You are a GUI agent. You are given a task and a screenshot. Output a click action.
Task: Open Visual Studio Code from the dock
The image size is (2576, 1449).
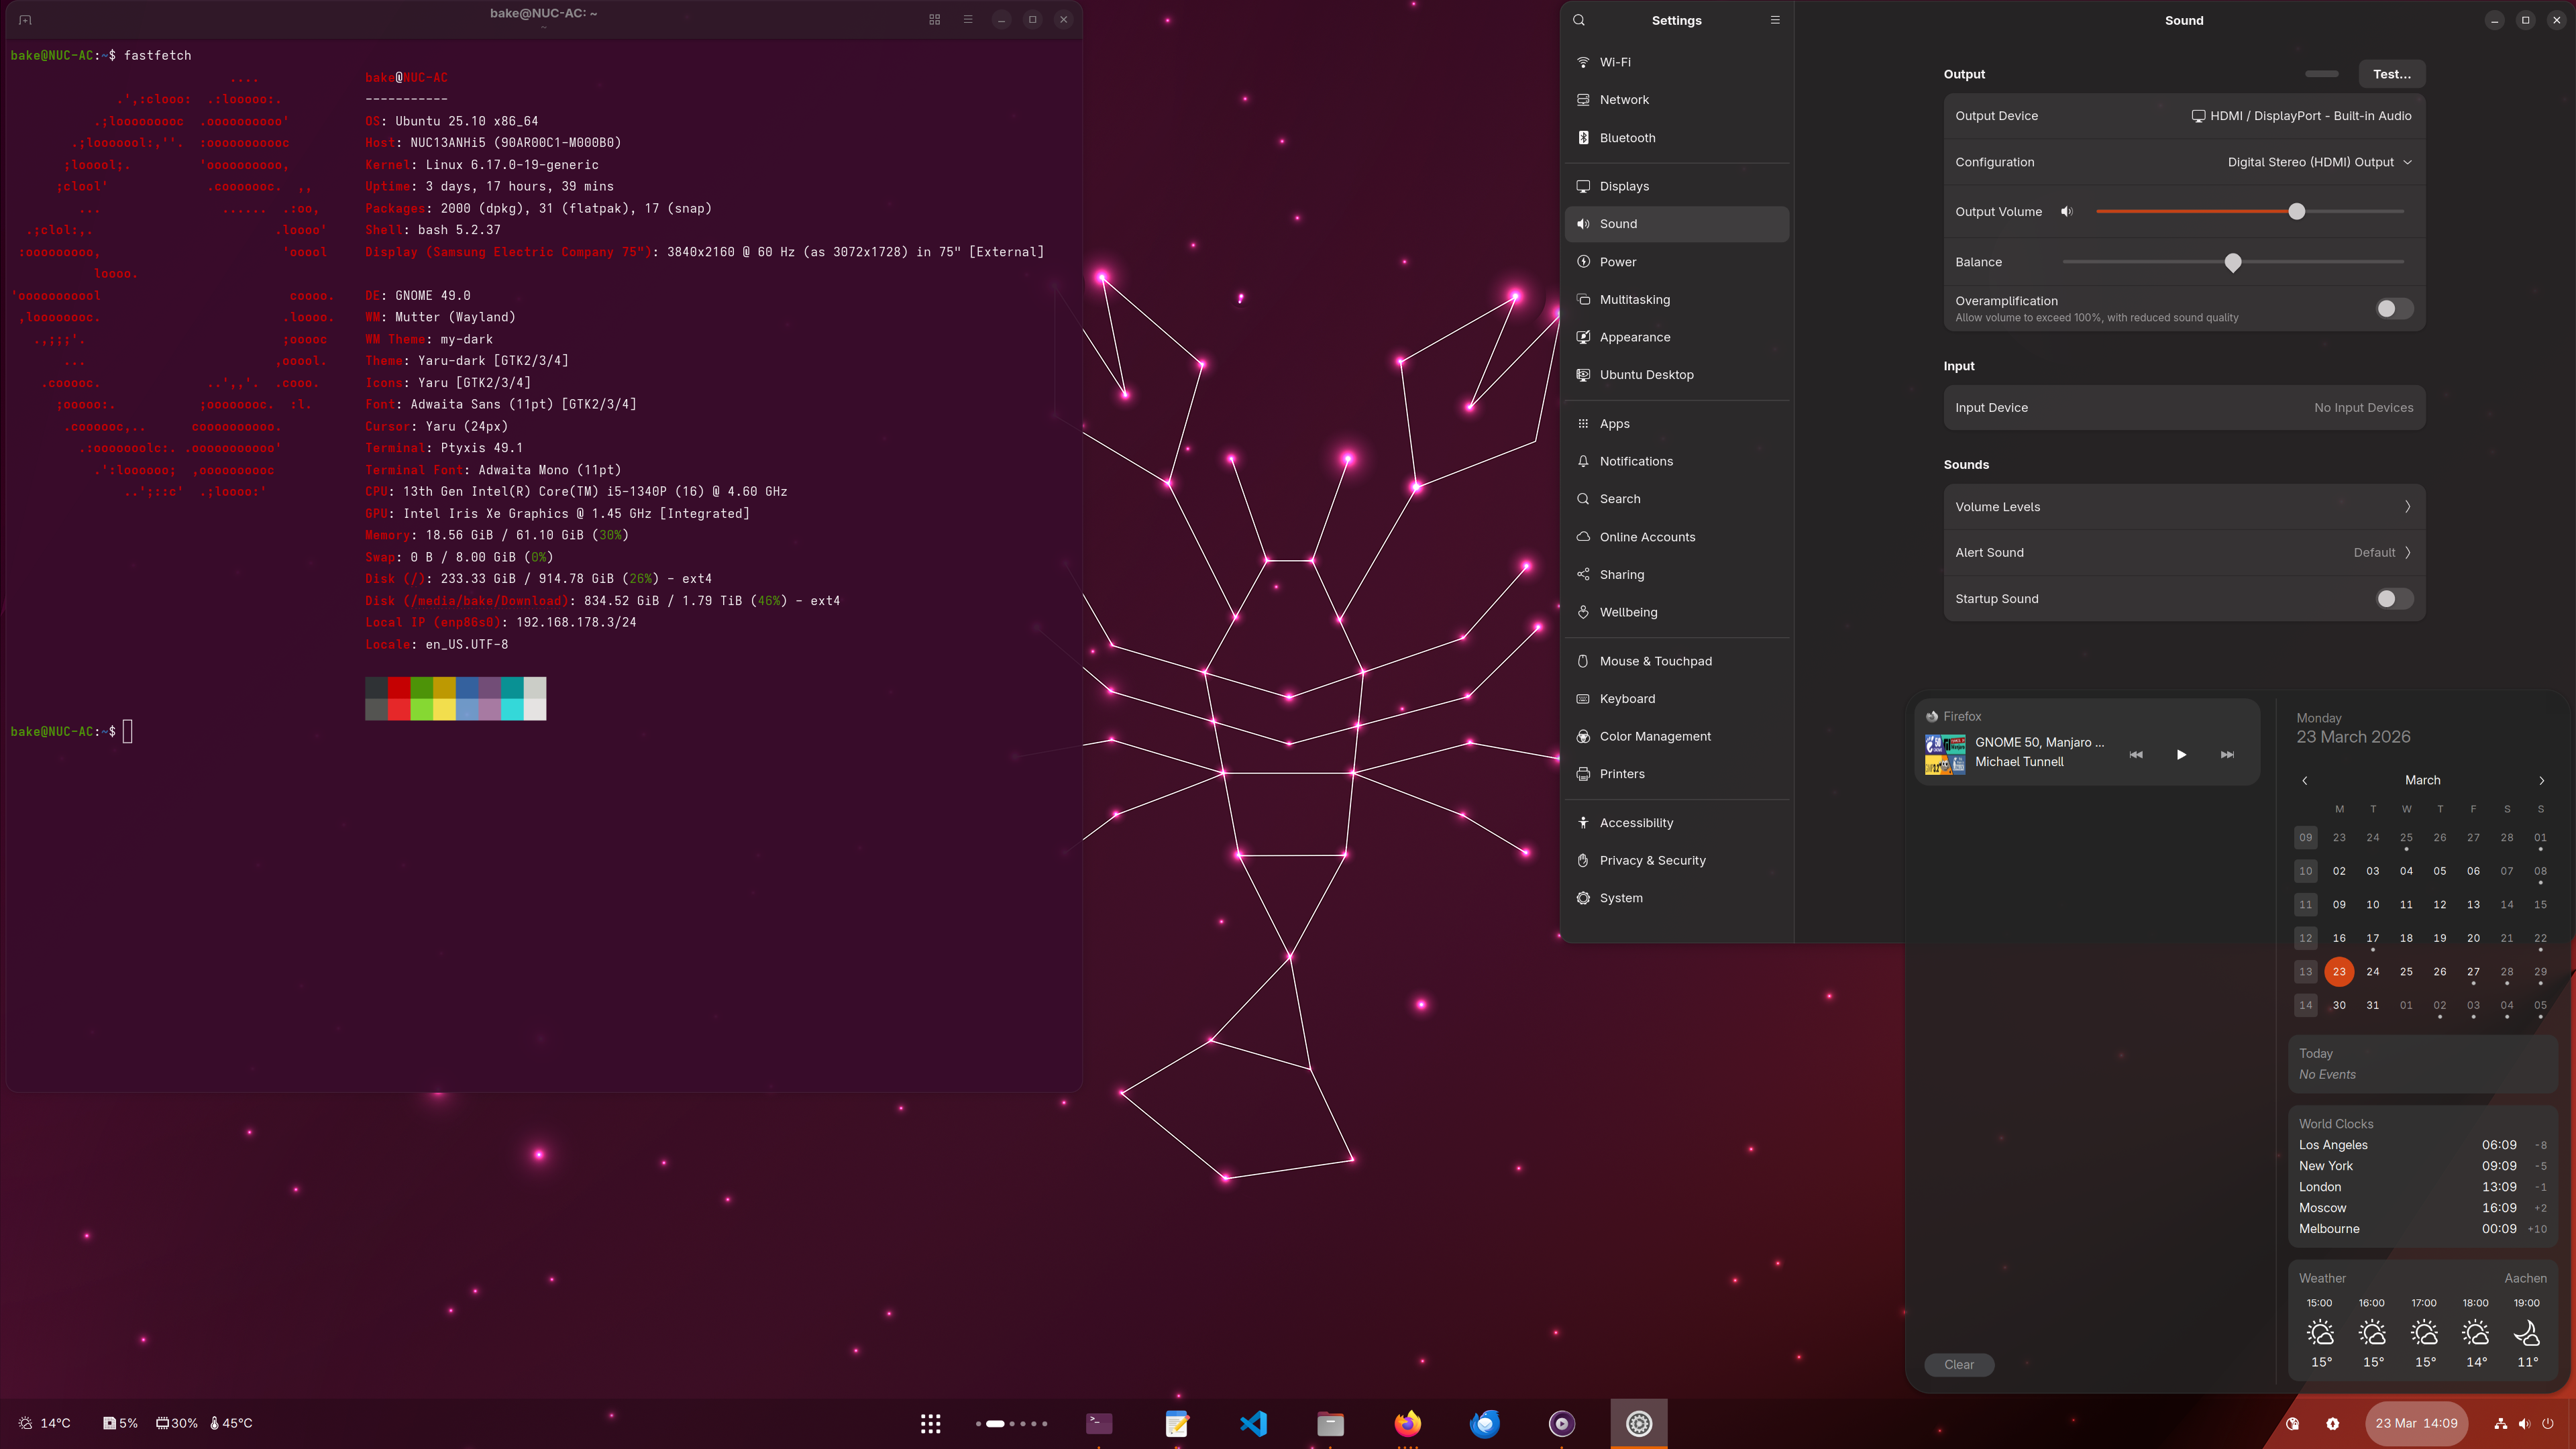[1253, 1423]
